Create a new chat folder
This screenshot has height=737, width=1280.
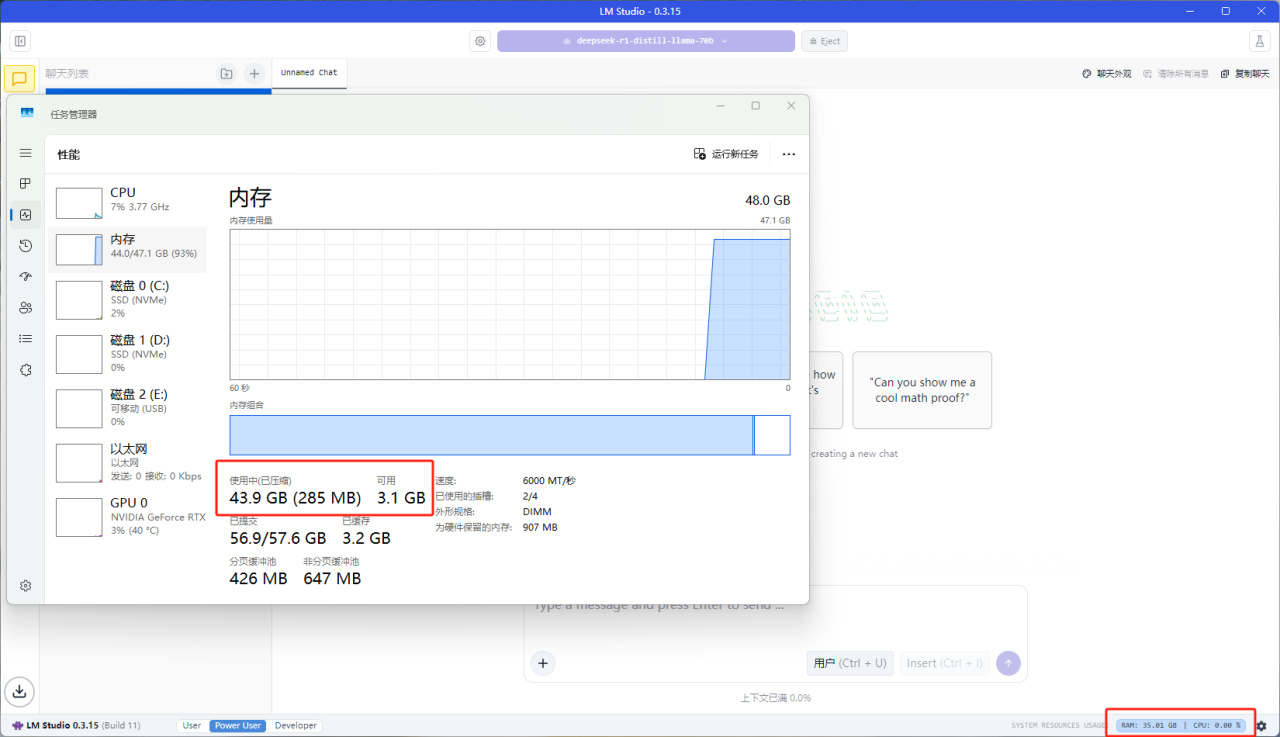(x=227, y=73)
